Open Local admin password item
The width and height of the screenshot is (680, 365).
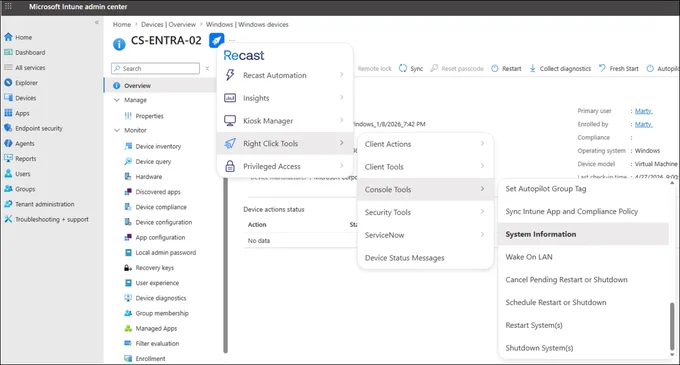[x=166, y=252]
